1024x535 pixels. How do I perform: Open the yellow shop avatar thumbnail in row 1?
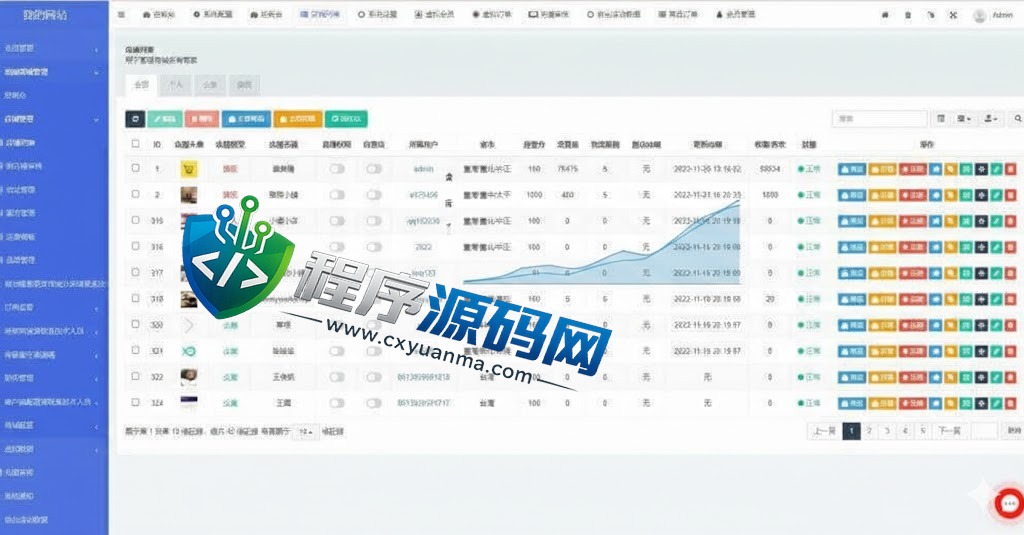coord(189,170)
